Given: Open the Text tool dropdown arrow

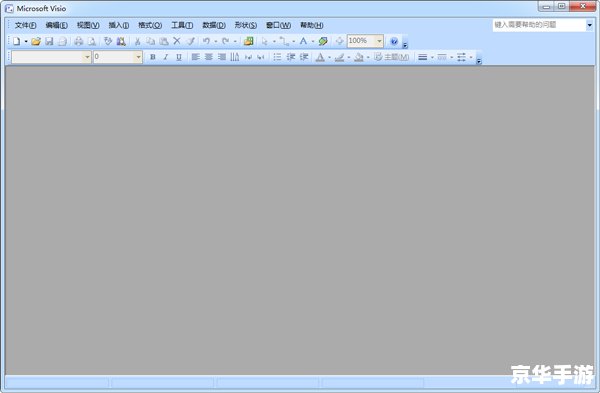Looking at the screenshot, I should click(x=313, y=41).
